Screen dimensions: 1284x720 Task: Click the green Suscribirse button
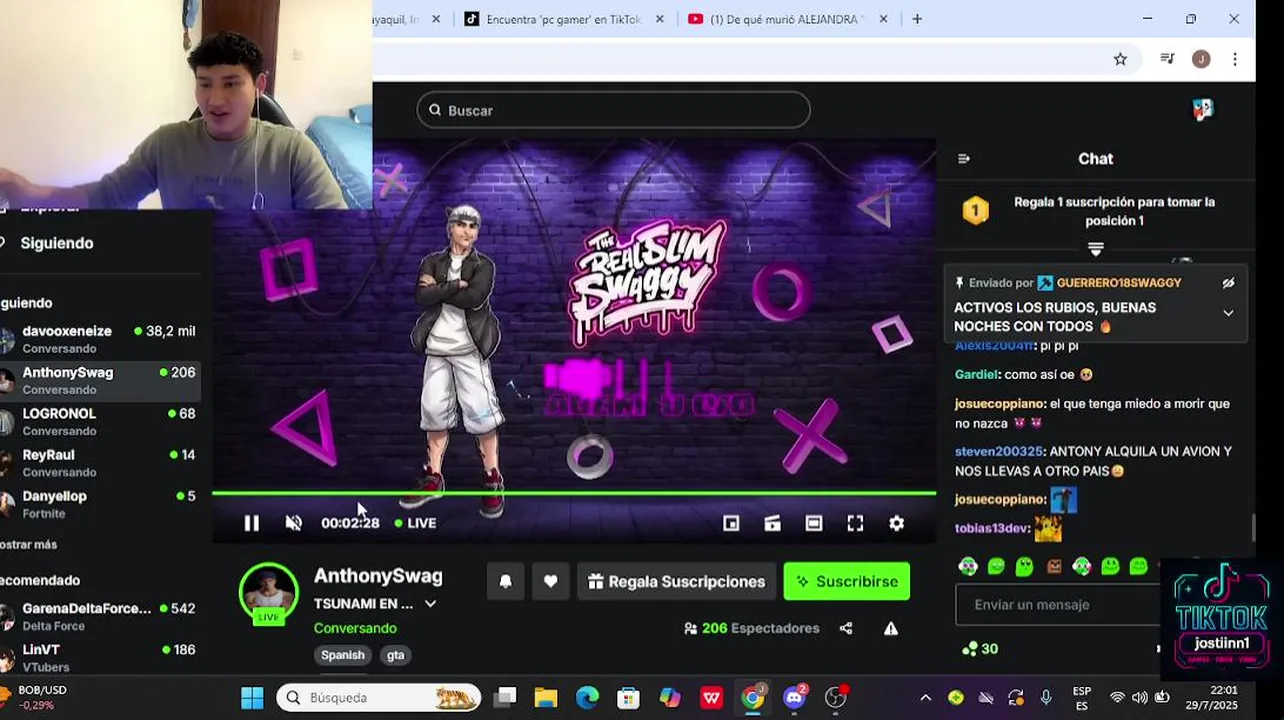point(846,581)
